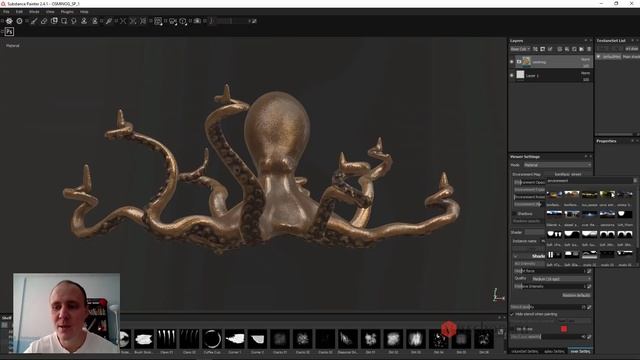Click the axis gizmo in the viewport
Image resolution: width=640 pixels, height=360 pixels.
[x=498, y=295]
